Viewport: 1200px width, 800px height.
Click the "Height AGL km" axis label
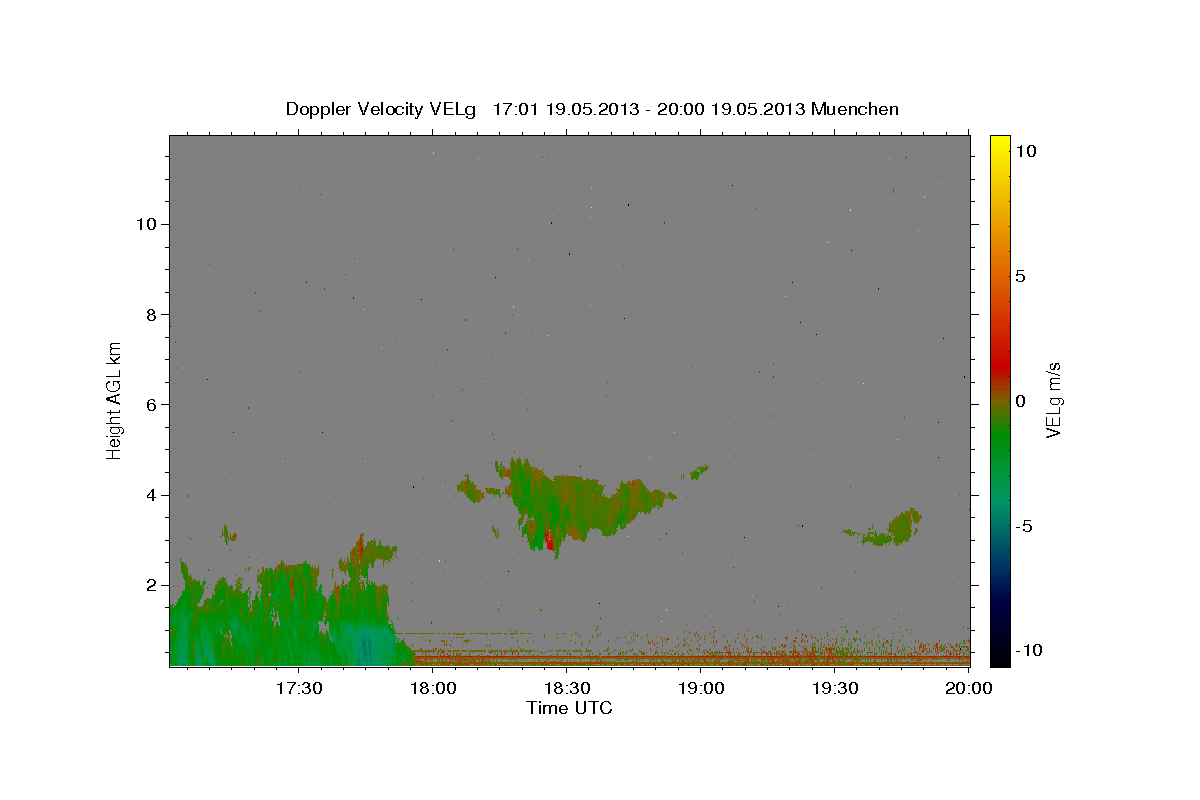pos(115,399)
